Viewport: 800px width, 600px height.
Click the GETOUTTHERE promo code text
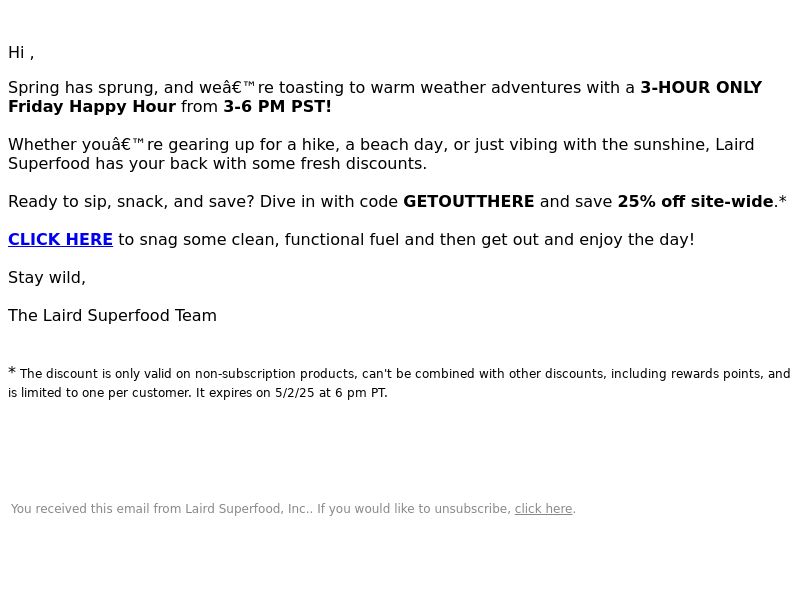(x=468, y=202)
